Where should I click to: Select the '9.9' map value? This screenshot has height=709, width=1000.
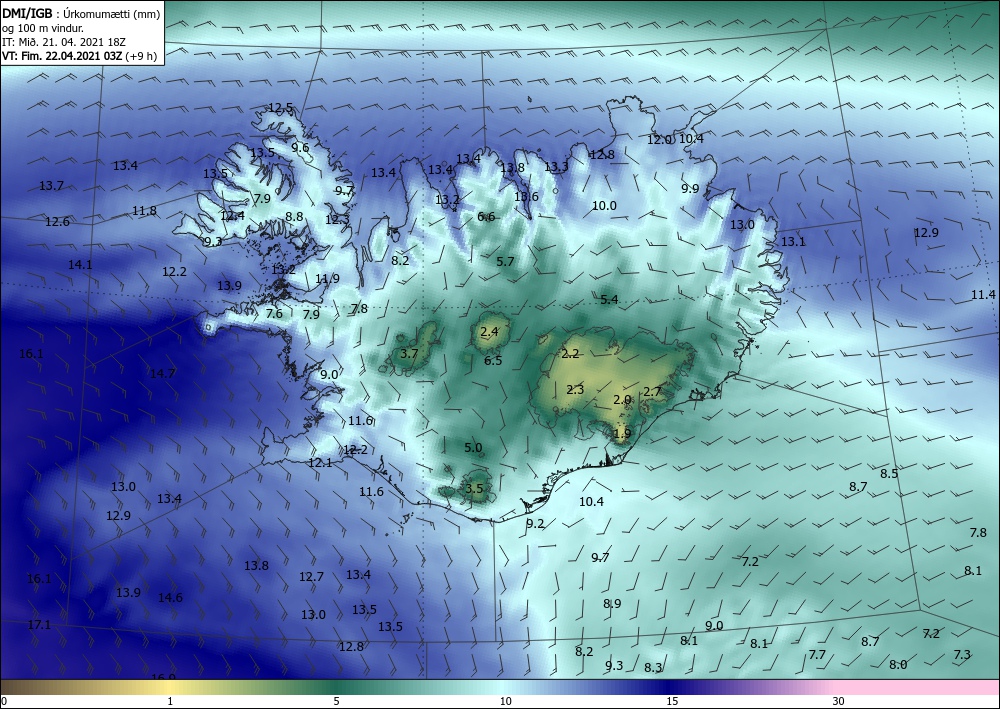pyautogui.click(x=690, y=189)
